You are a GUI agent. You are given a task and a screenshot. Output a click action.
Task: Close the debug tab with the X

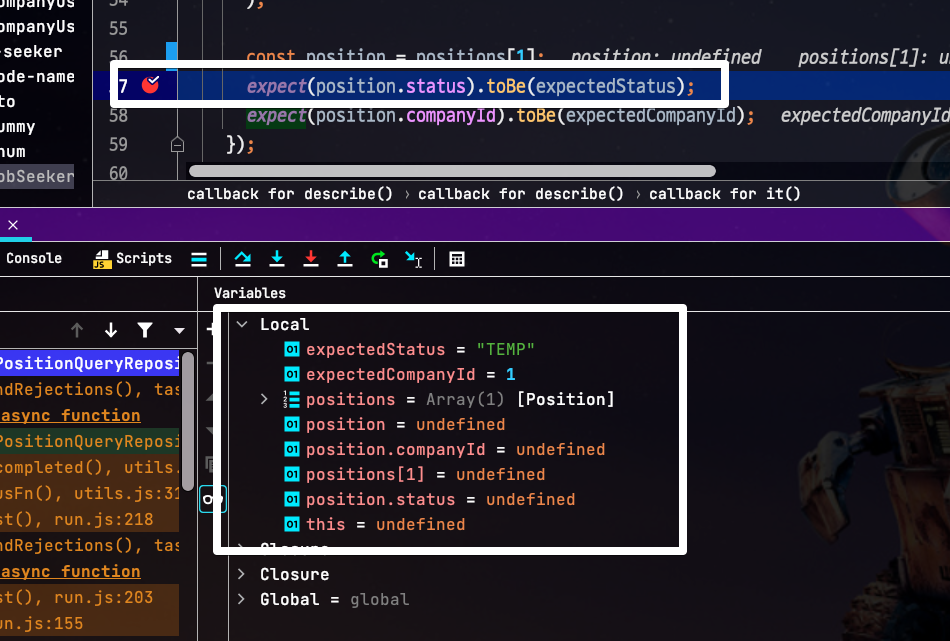[x=13, y=225]
